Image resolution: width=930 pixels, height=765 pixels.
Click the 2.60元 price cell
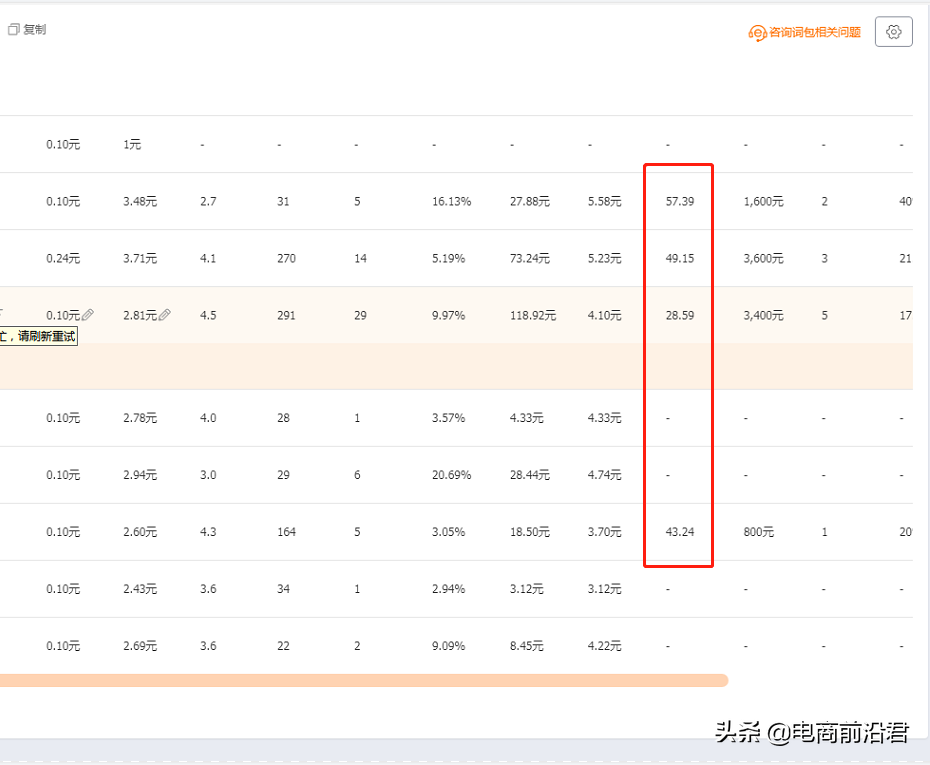pyautogui.click(x=140, y=532)
